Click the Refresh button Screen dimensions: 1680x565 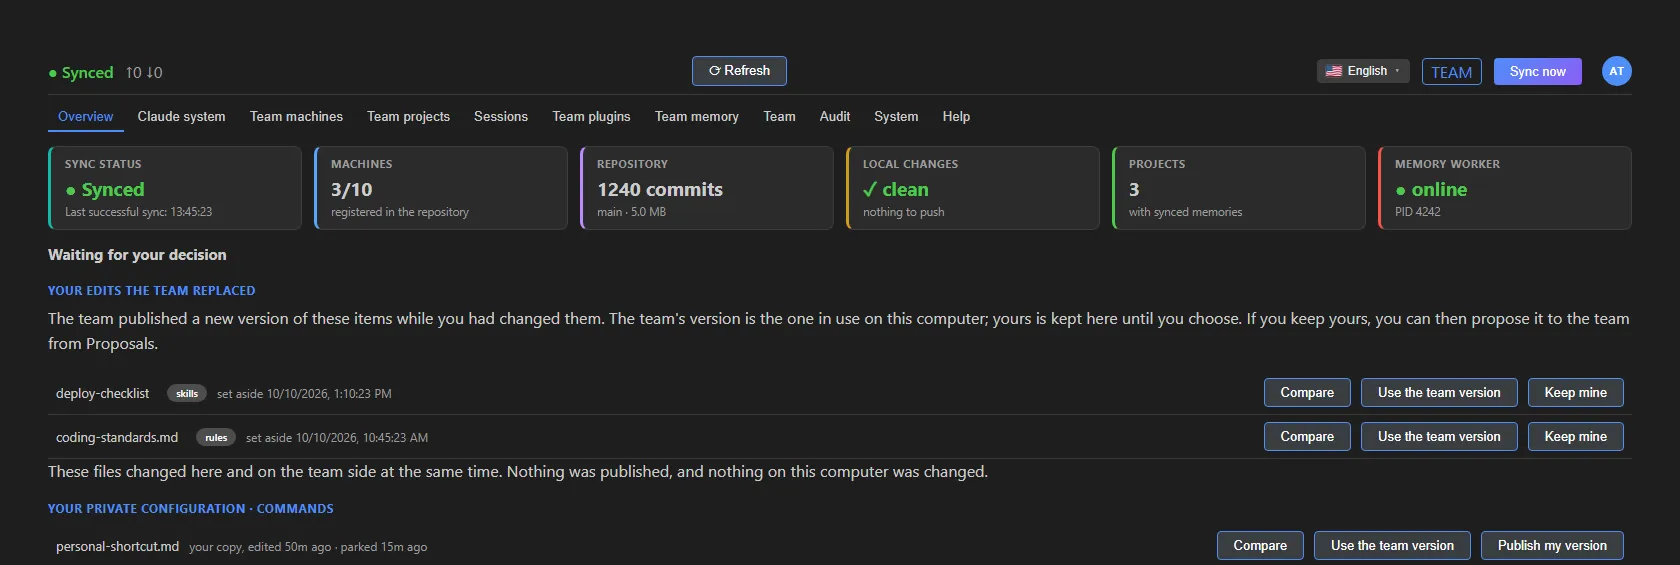click(x=739, y=71)
